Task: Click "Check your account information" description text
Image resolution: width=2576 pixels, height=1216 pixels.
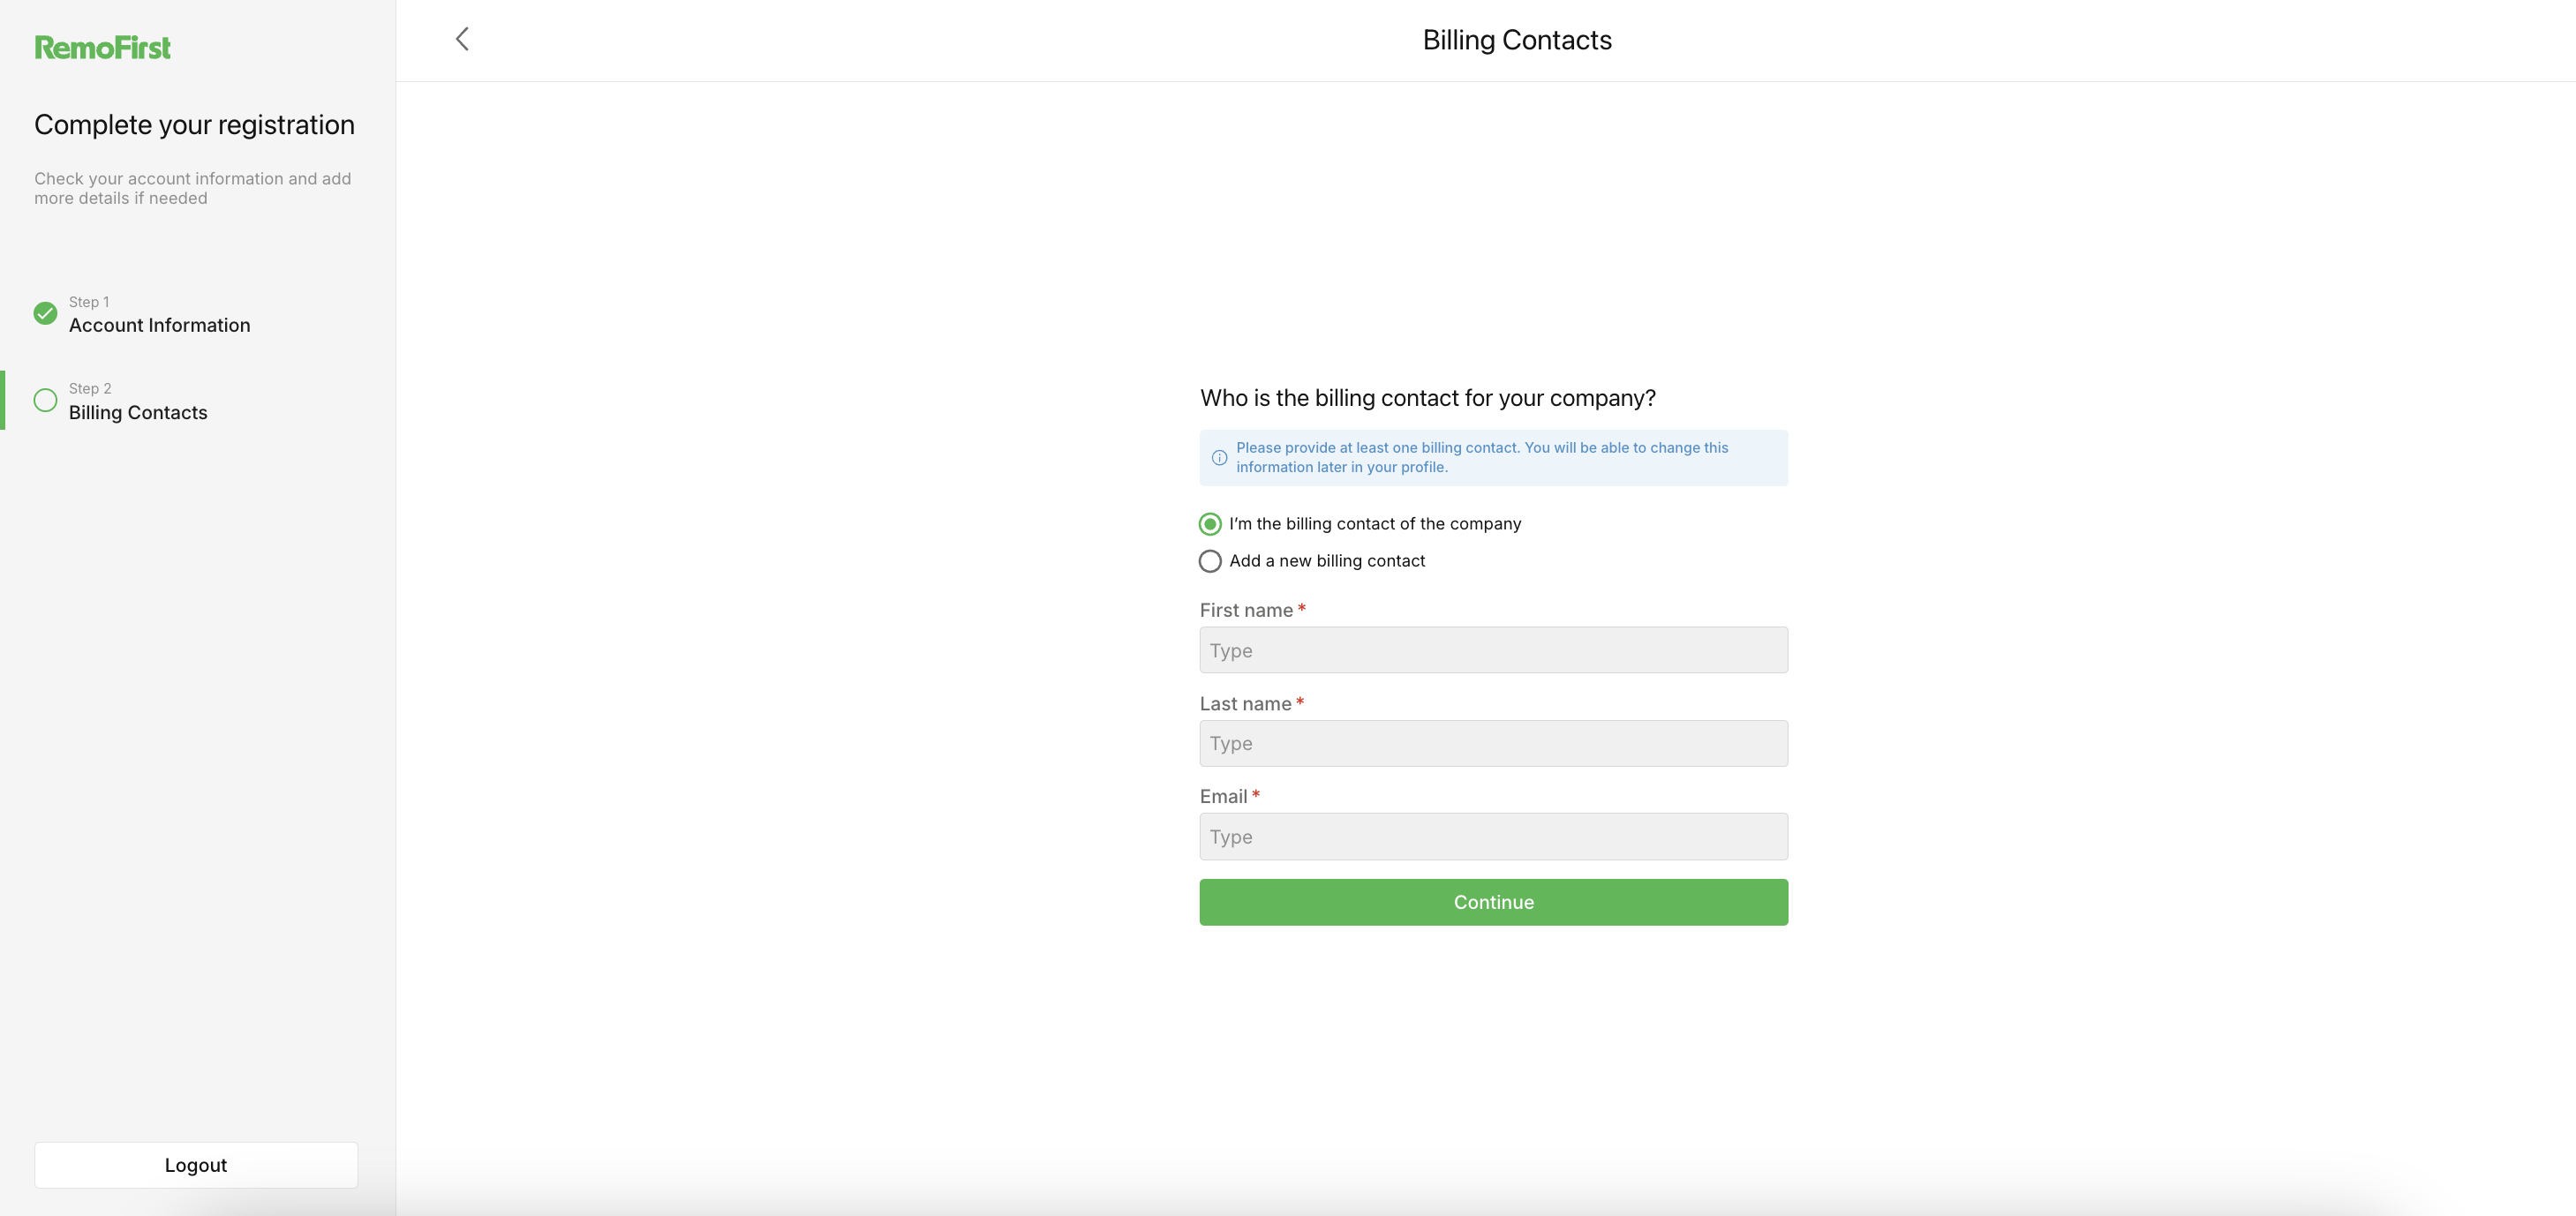Action: click(x=193, y=188)
